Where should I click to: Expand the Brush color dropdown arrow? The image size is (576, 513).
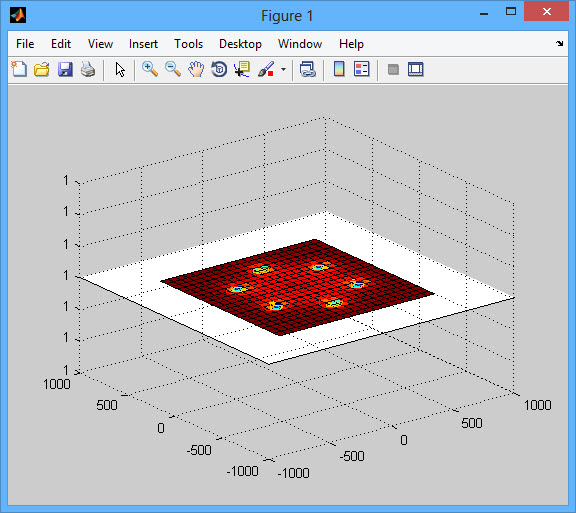click(x=283, y=69)
